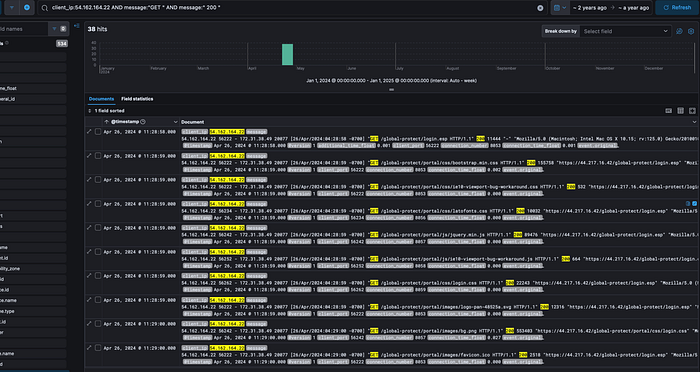Clear the search query with the X icon
The image size is (700, 372).
[x=540, y=8]
